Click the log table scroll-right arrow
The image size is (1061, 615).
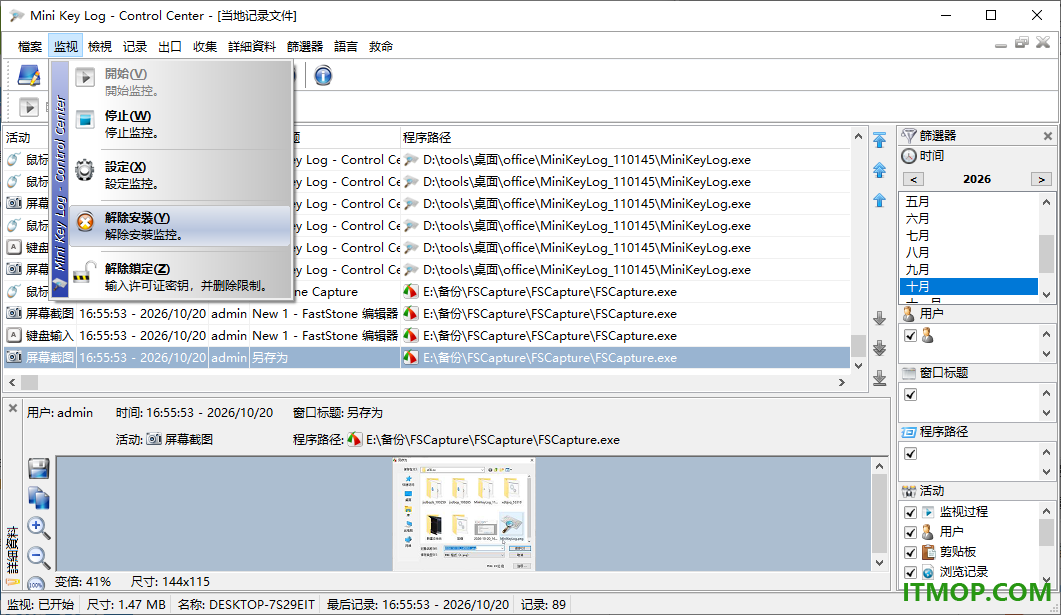tap(842, 383)
